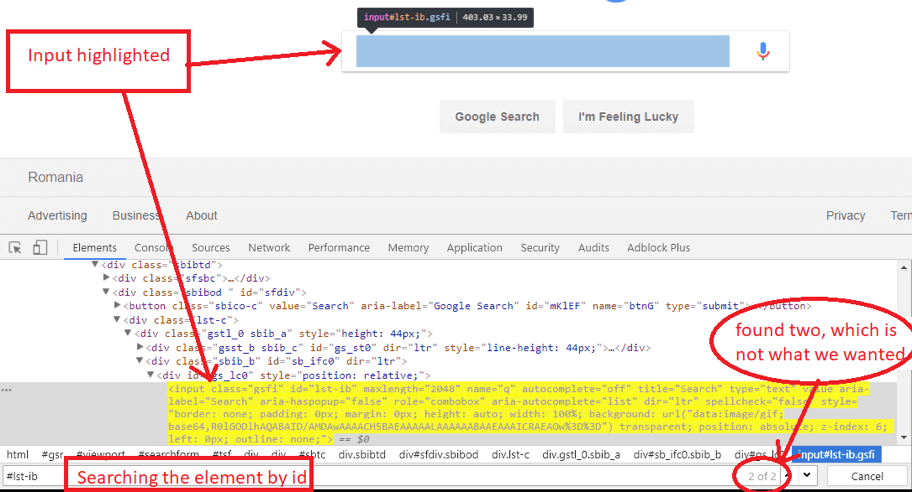Expand the div class sfsbc node

[106, 278]
